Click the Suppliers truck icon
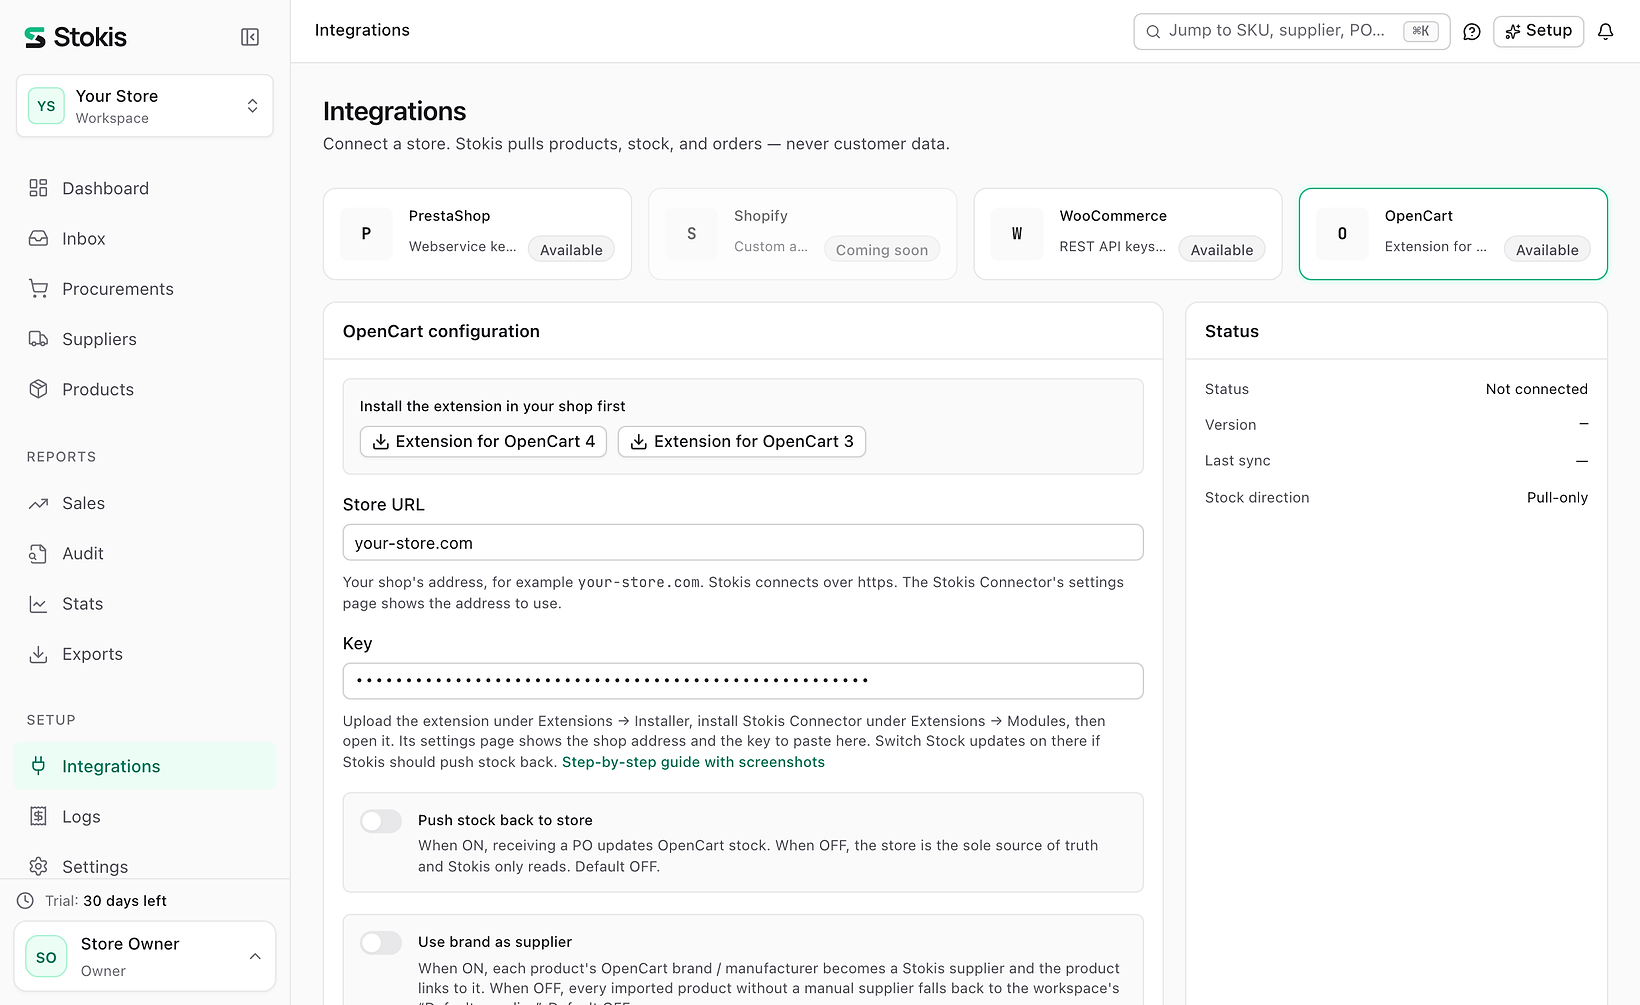1640x1005 pixels. pyautogui.click(x=38, y=339)
